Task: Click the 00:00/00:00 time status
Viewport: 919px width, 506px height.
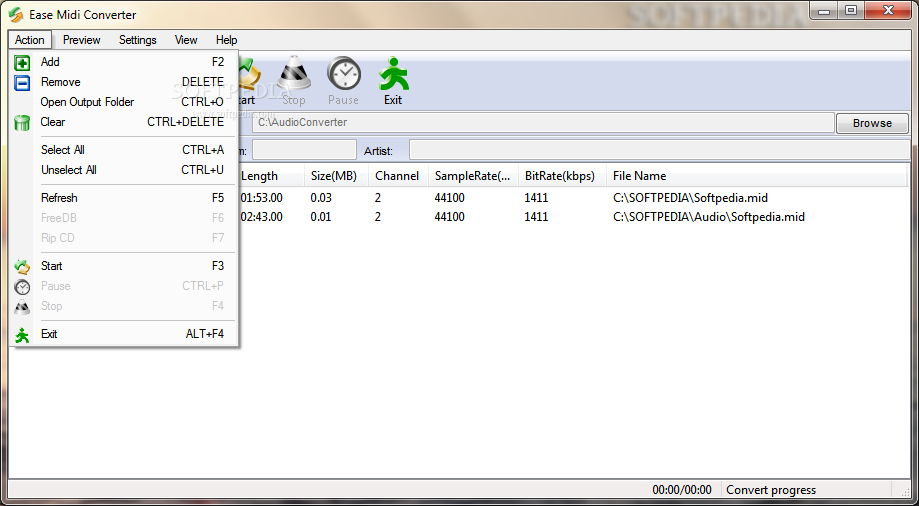Action: click(x=682, y=490)
